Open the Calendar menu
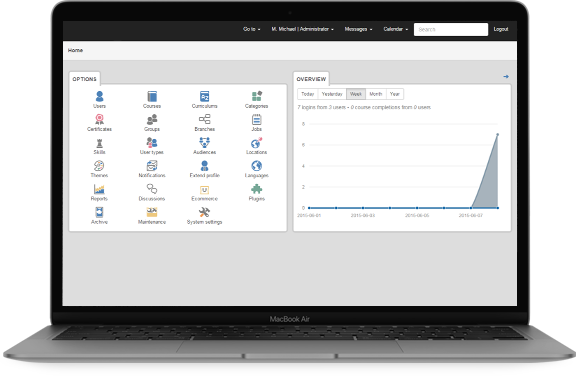This screenshot has height=376, width=576. click(396, 29)
